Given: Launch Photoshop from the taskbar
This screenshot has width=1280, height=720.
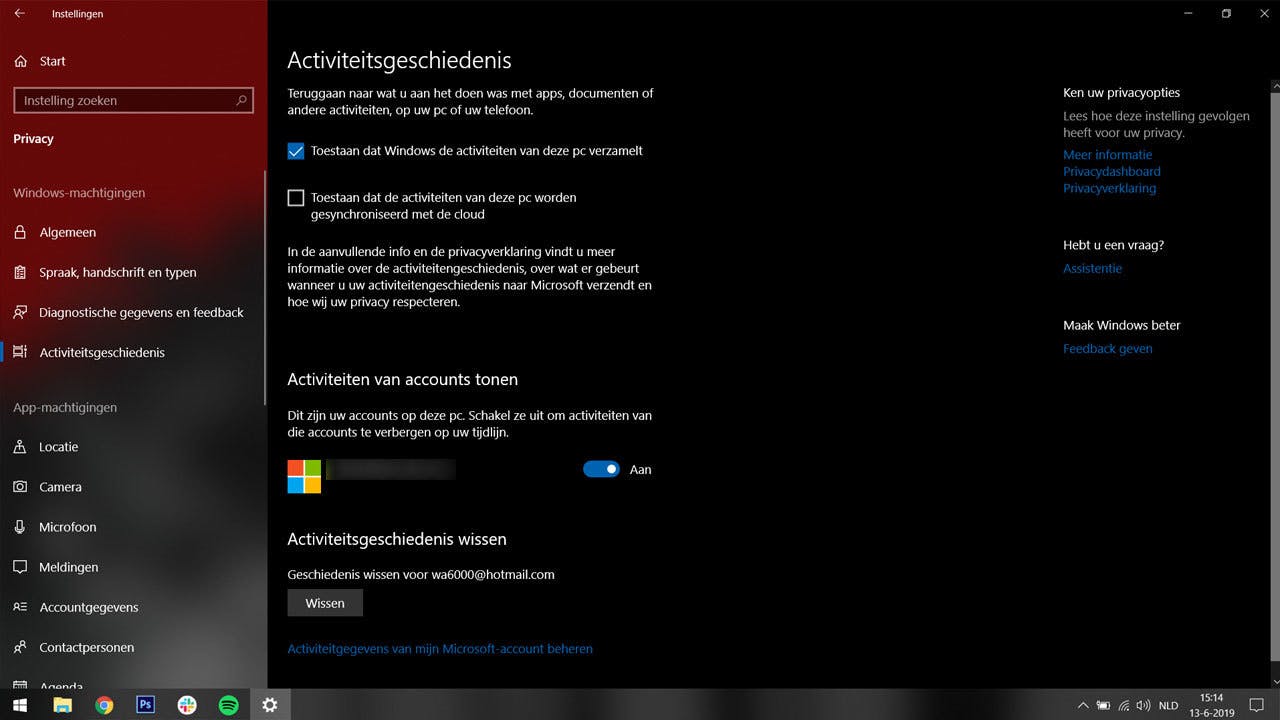Looking at the screenshot, I should coord(145,705).
